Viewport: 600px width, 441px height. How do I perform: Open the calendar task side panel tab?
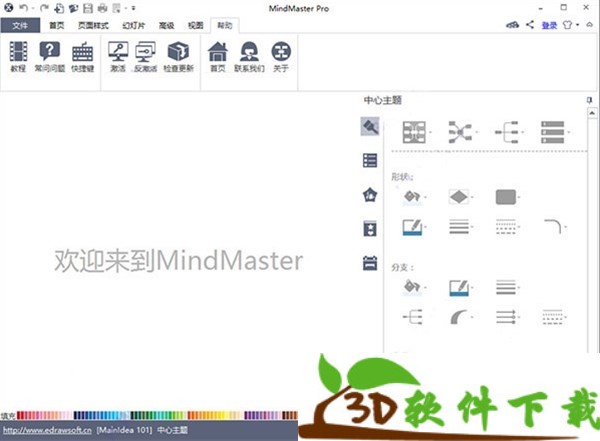[370, 263]
